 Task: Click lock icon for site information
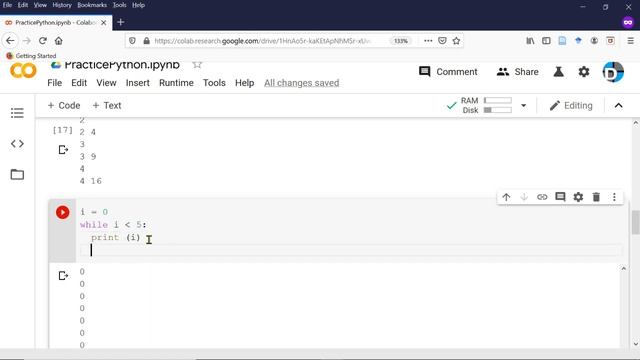(x=147, y=41)
